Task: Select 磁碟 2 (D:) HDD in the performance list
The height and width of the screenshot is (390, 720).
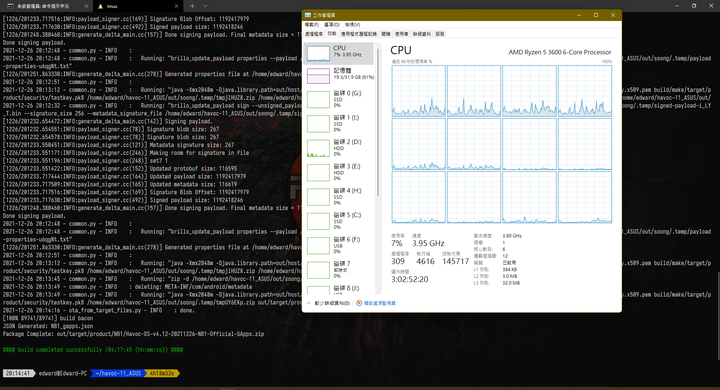Action: (x=339, y=148)
